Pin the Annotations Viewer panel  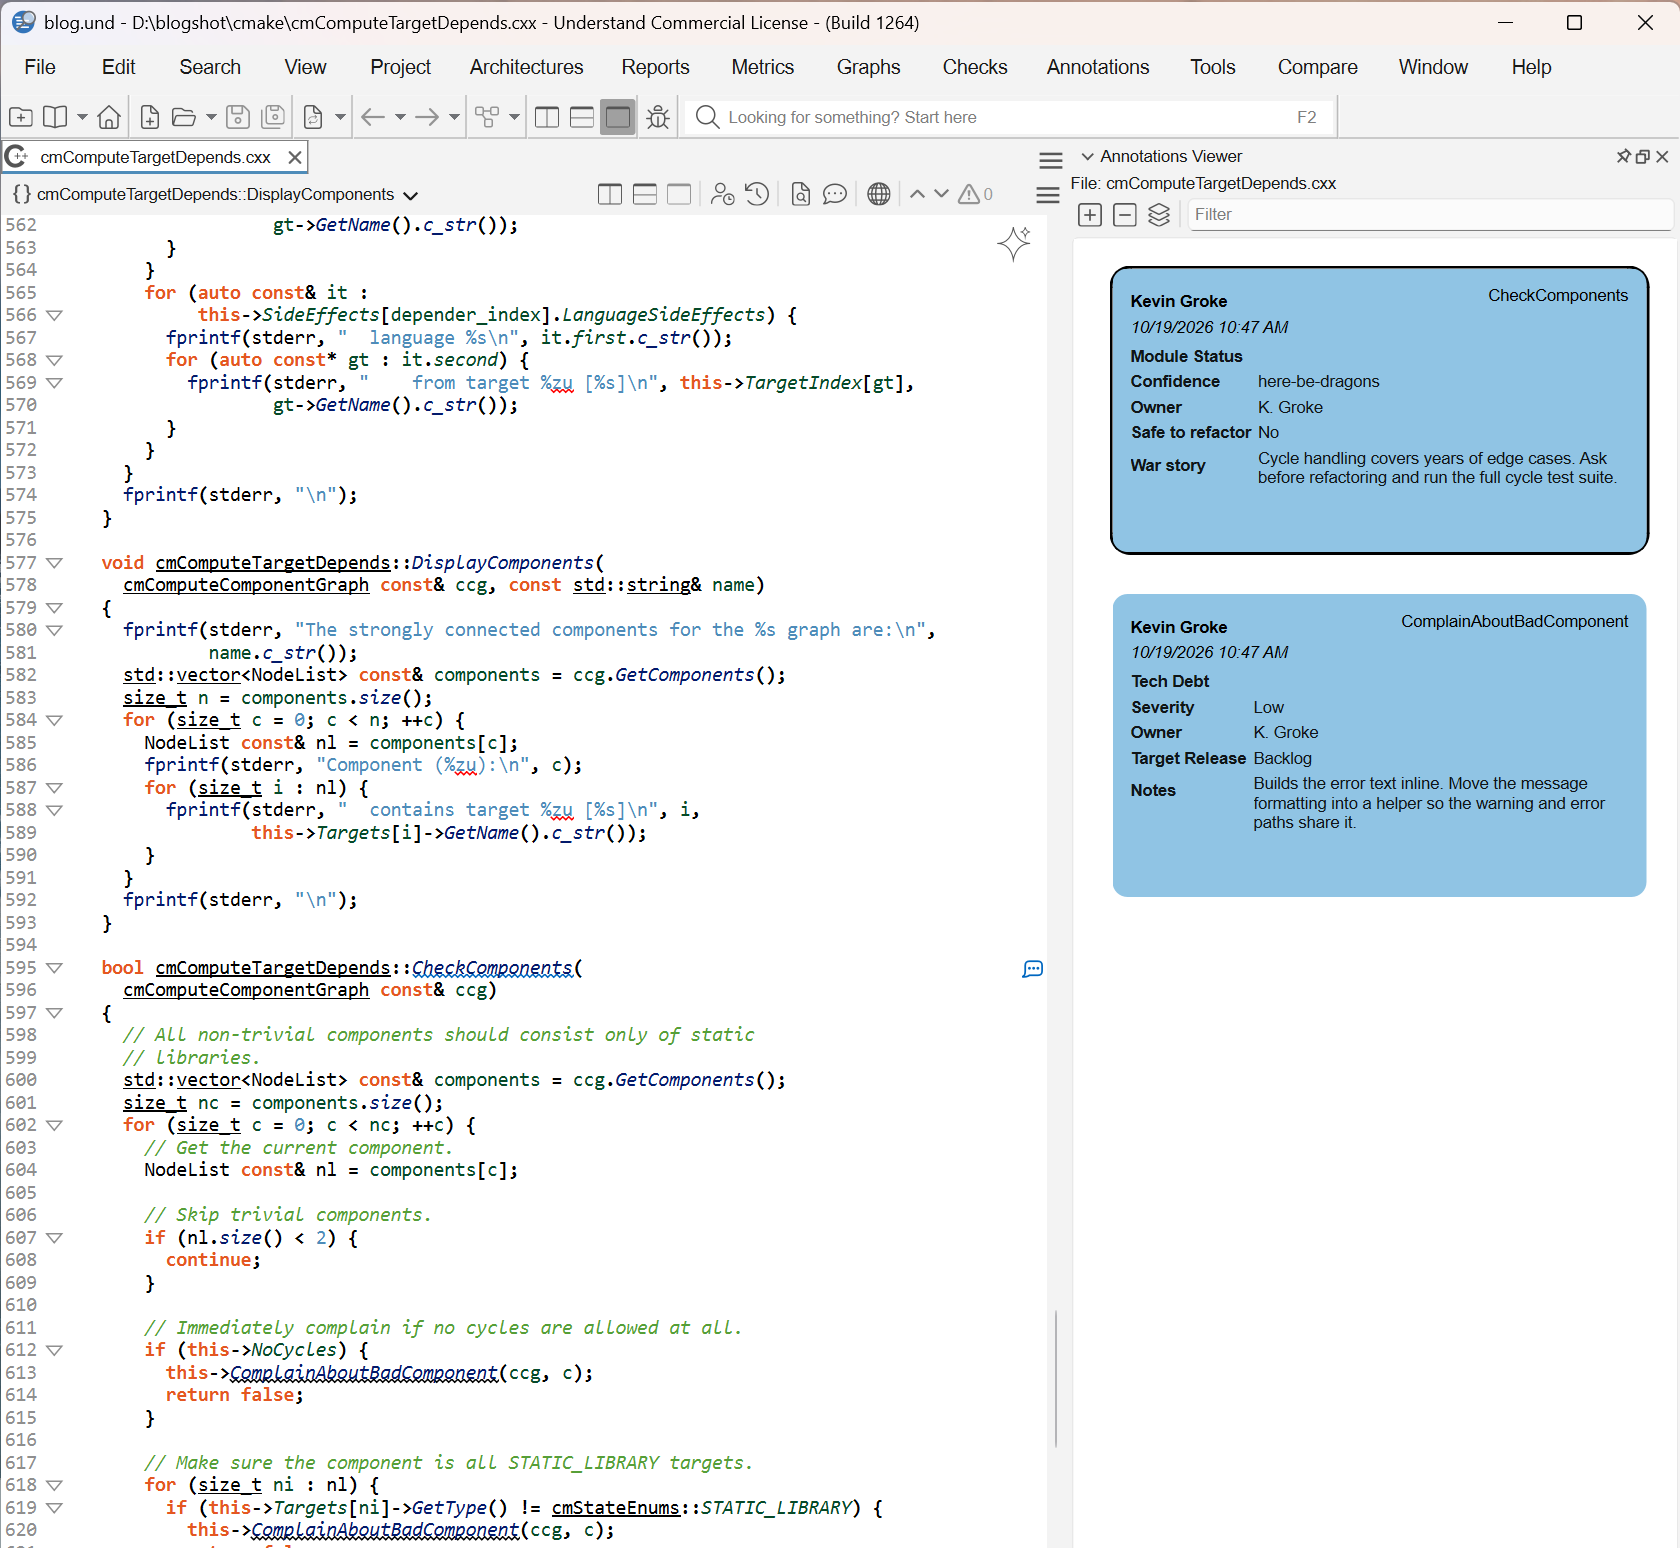coord(1623,156)
